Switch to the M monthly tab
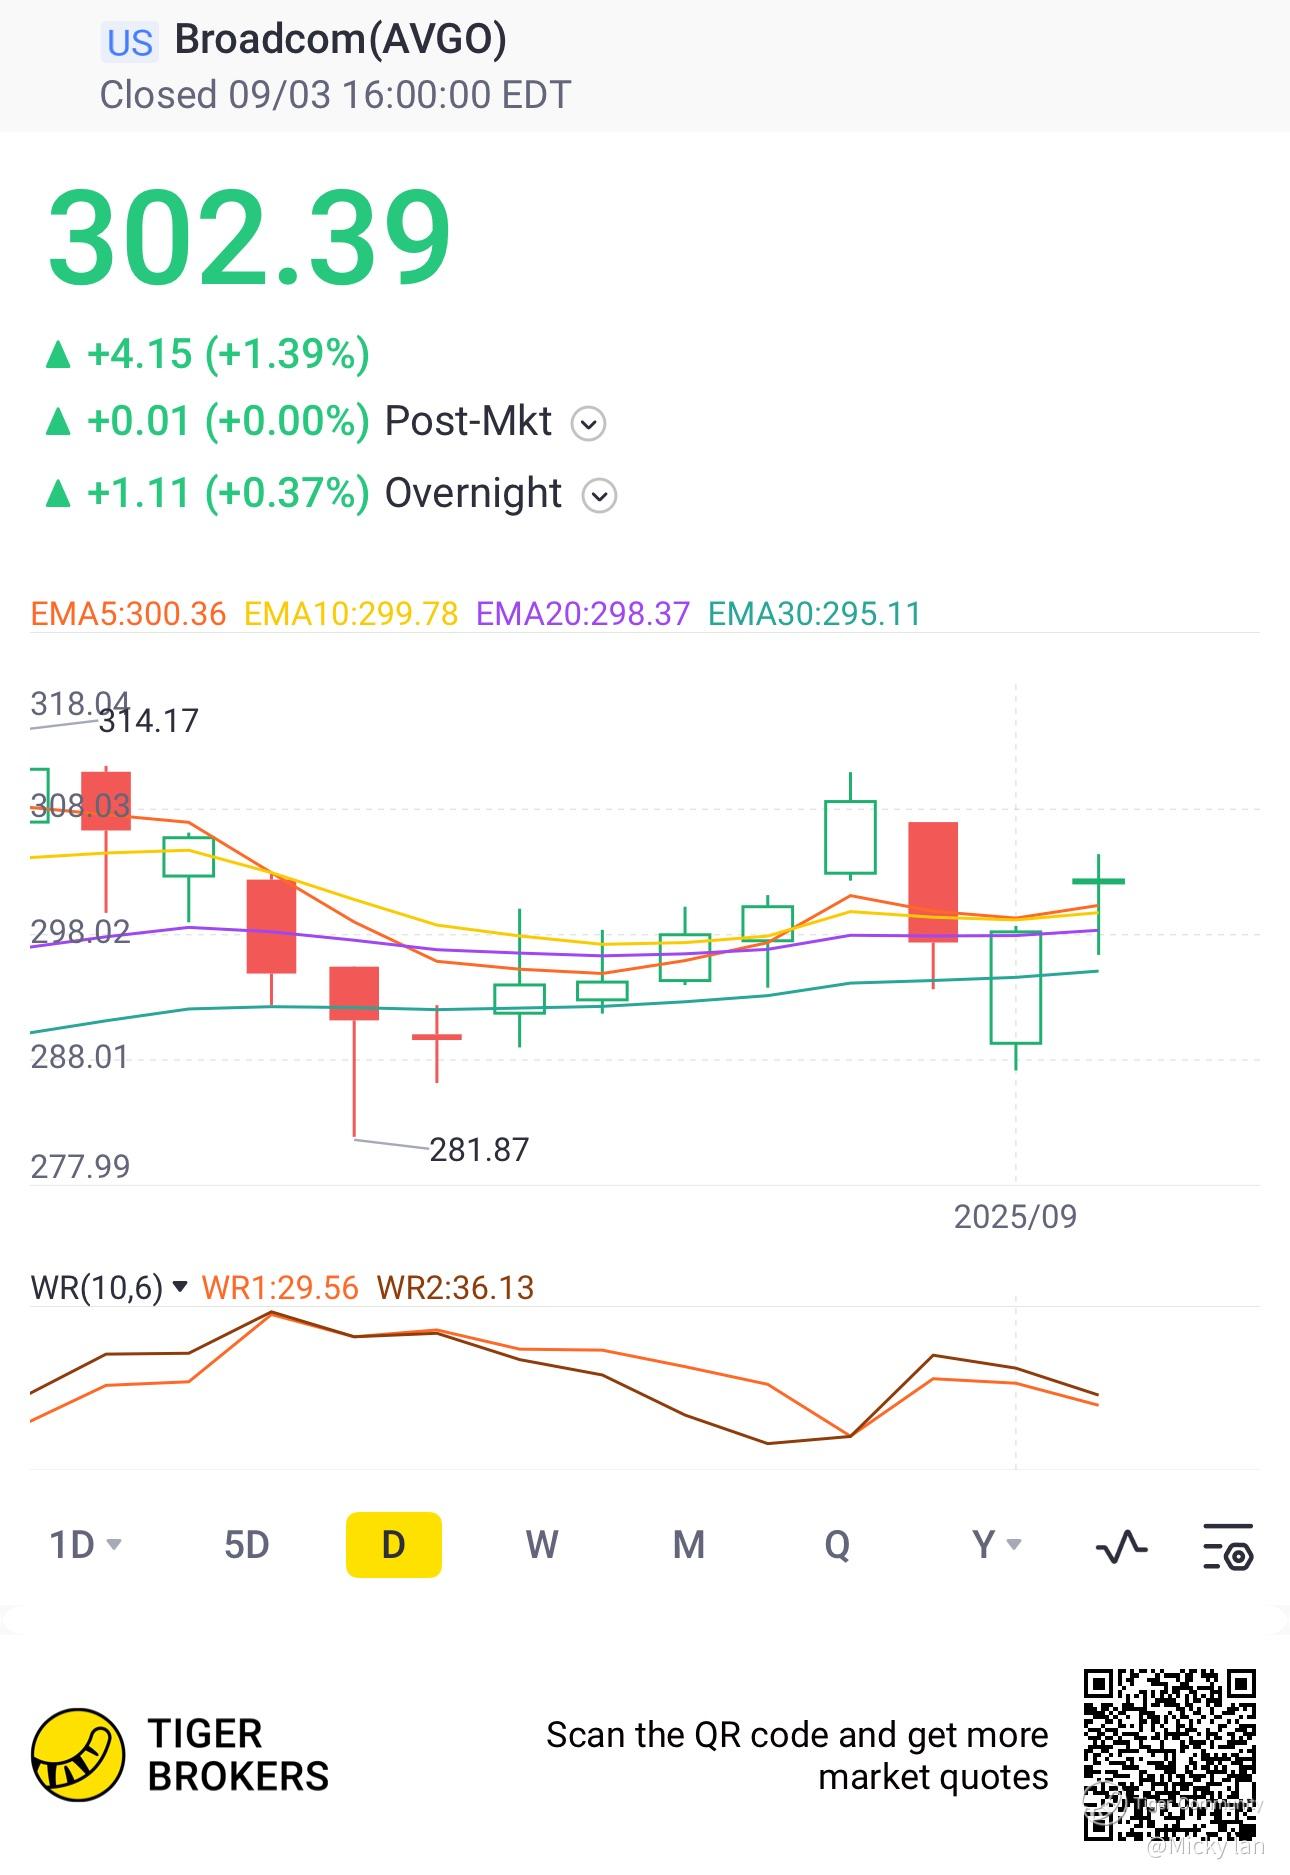The height and width of the screenshot is (1875, 1290). tap(689, 1545)
